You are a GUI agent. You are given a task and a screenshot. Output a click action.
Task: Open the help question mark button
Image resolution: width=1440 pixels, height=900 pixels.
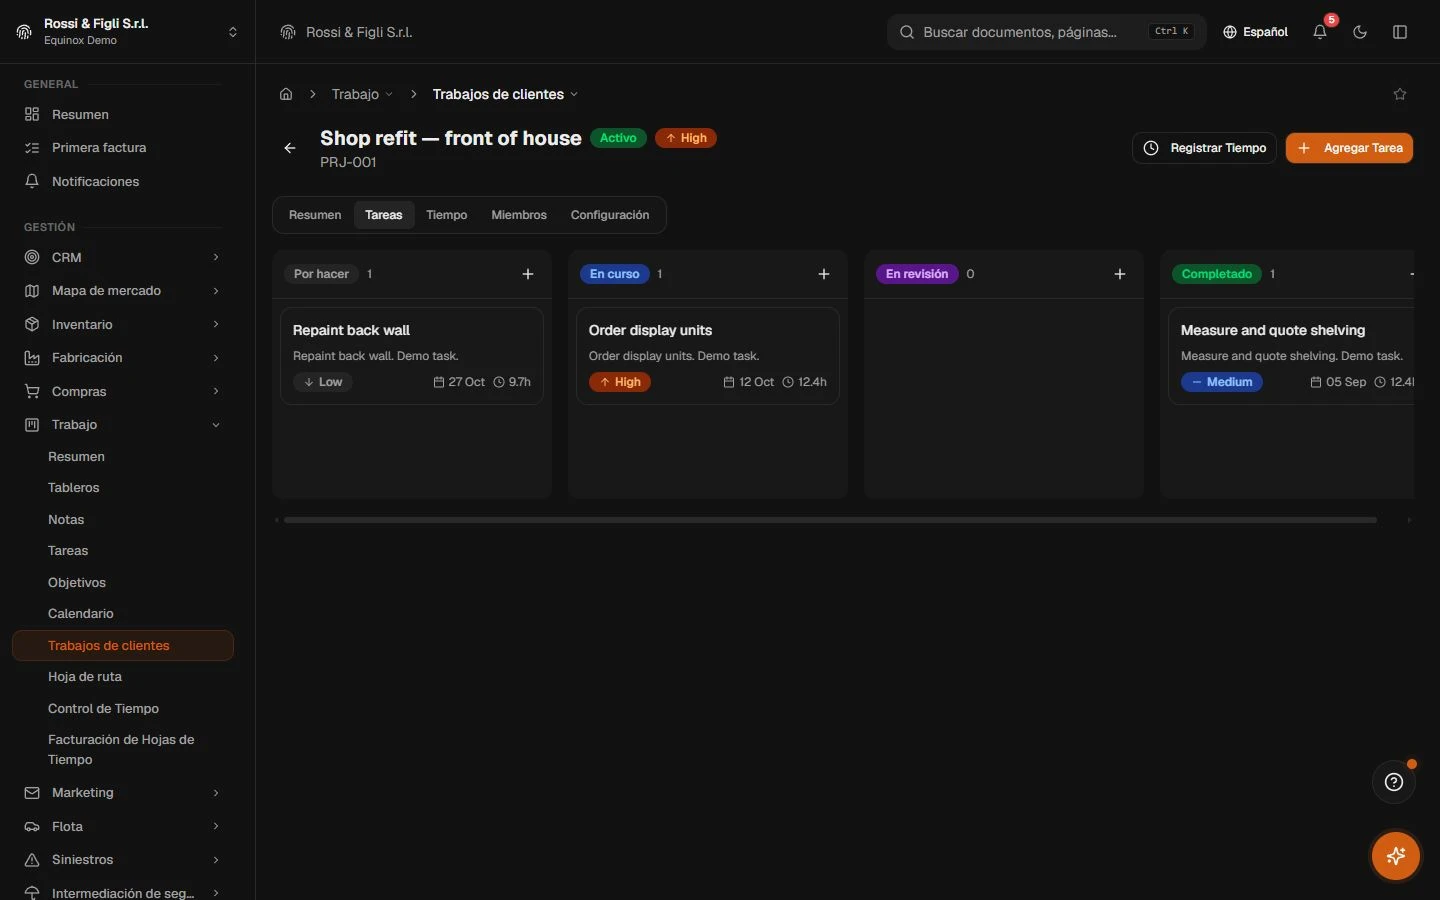[1394, 782]
